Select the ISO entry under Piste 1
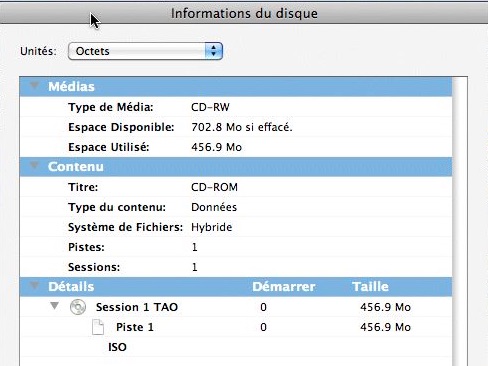Viewport: 488px width, 366px height. pyautogui.click(x=117, y=347)
